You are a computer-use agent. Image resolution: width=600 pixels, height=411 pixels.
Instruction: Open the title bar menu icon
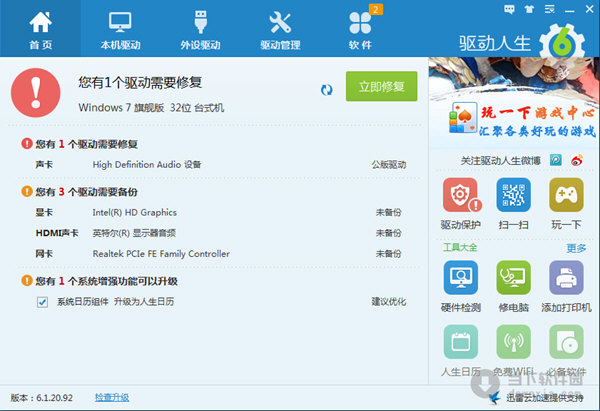pos(549,9)
